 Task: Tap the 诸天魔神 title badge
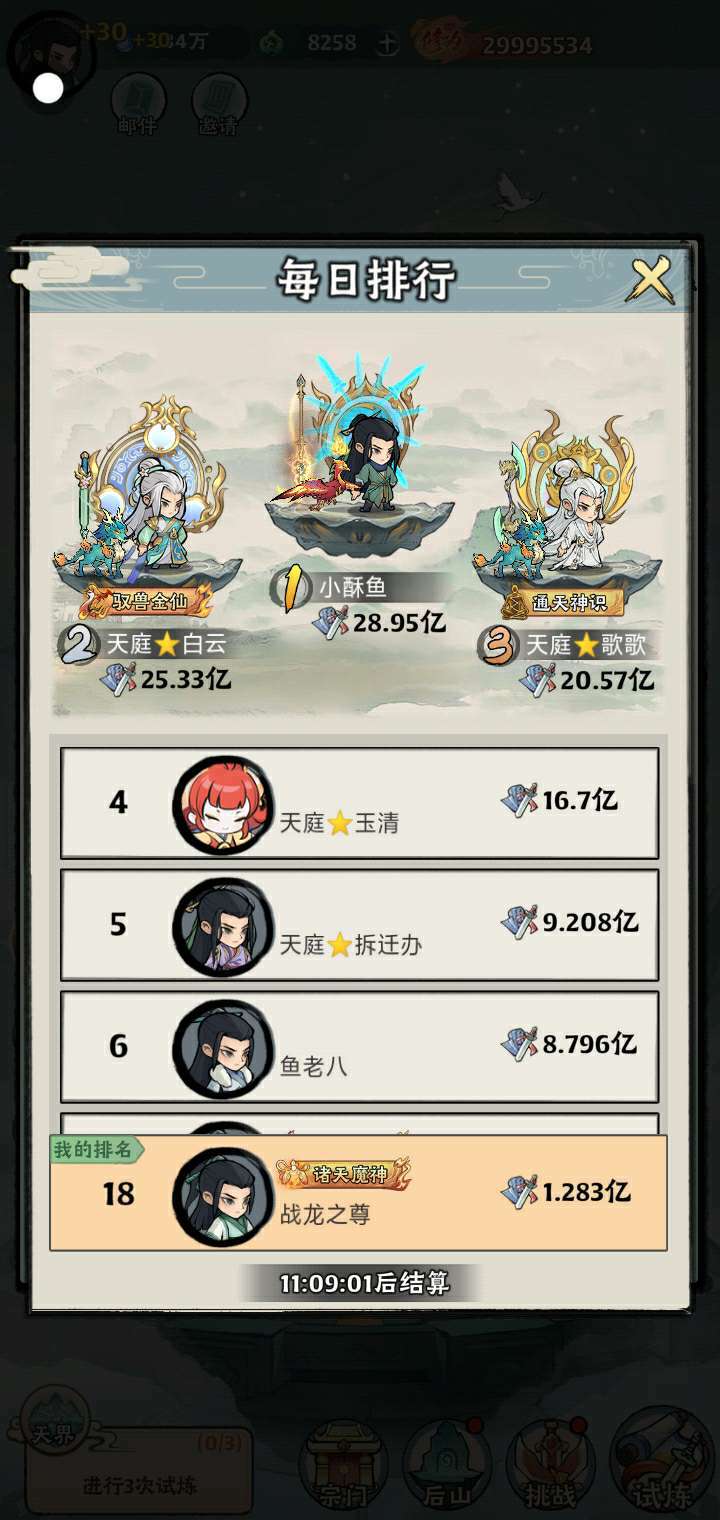coord(345,1174)
